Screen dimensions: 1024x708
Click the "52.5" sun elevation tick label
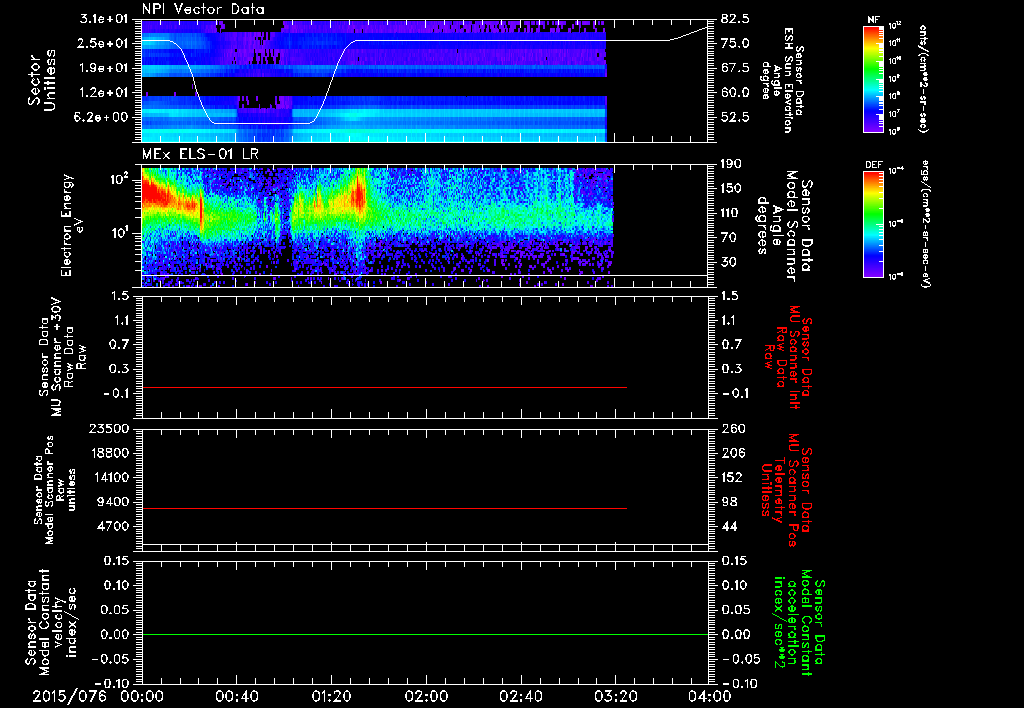click(x=735, y=118)
